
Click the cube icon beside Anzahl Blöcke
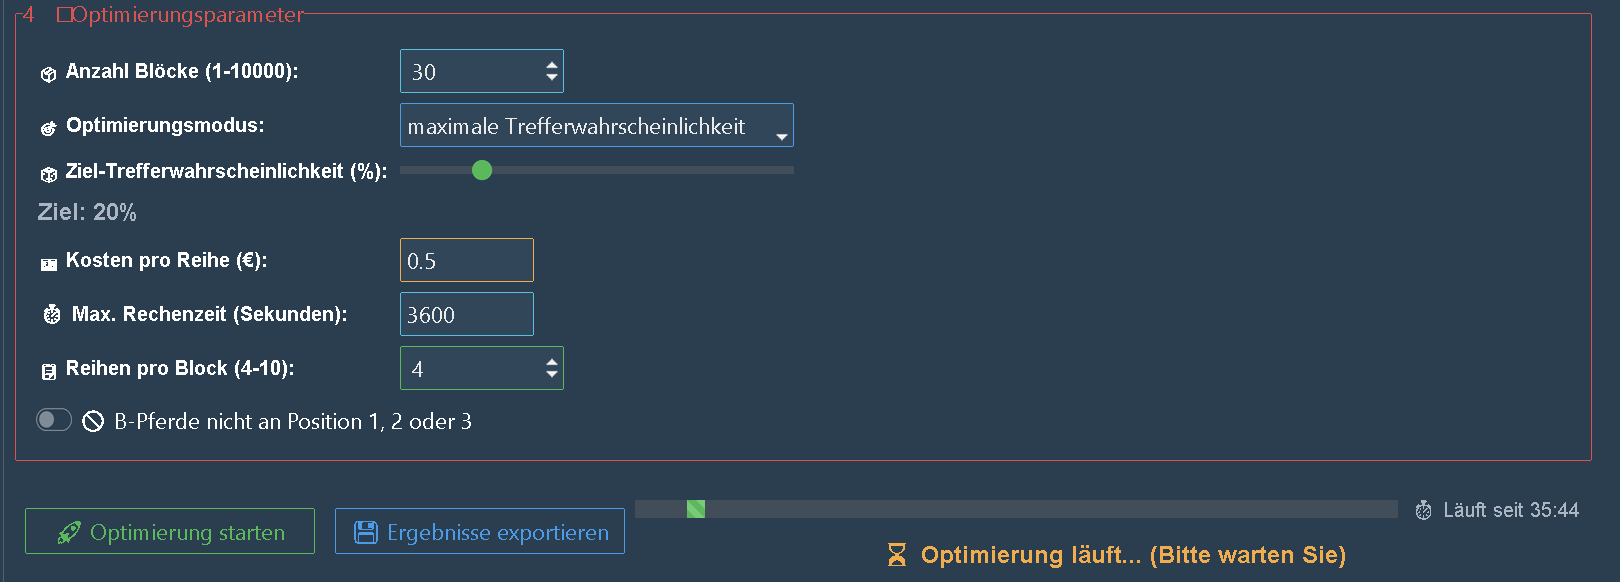coord(48,74)
